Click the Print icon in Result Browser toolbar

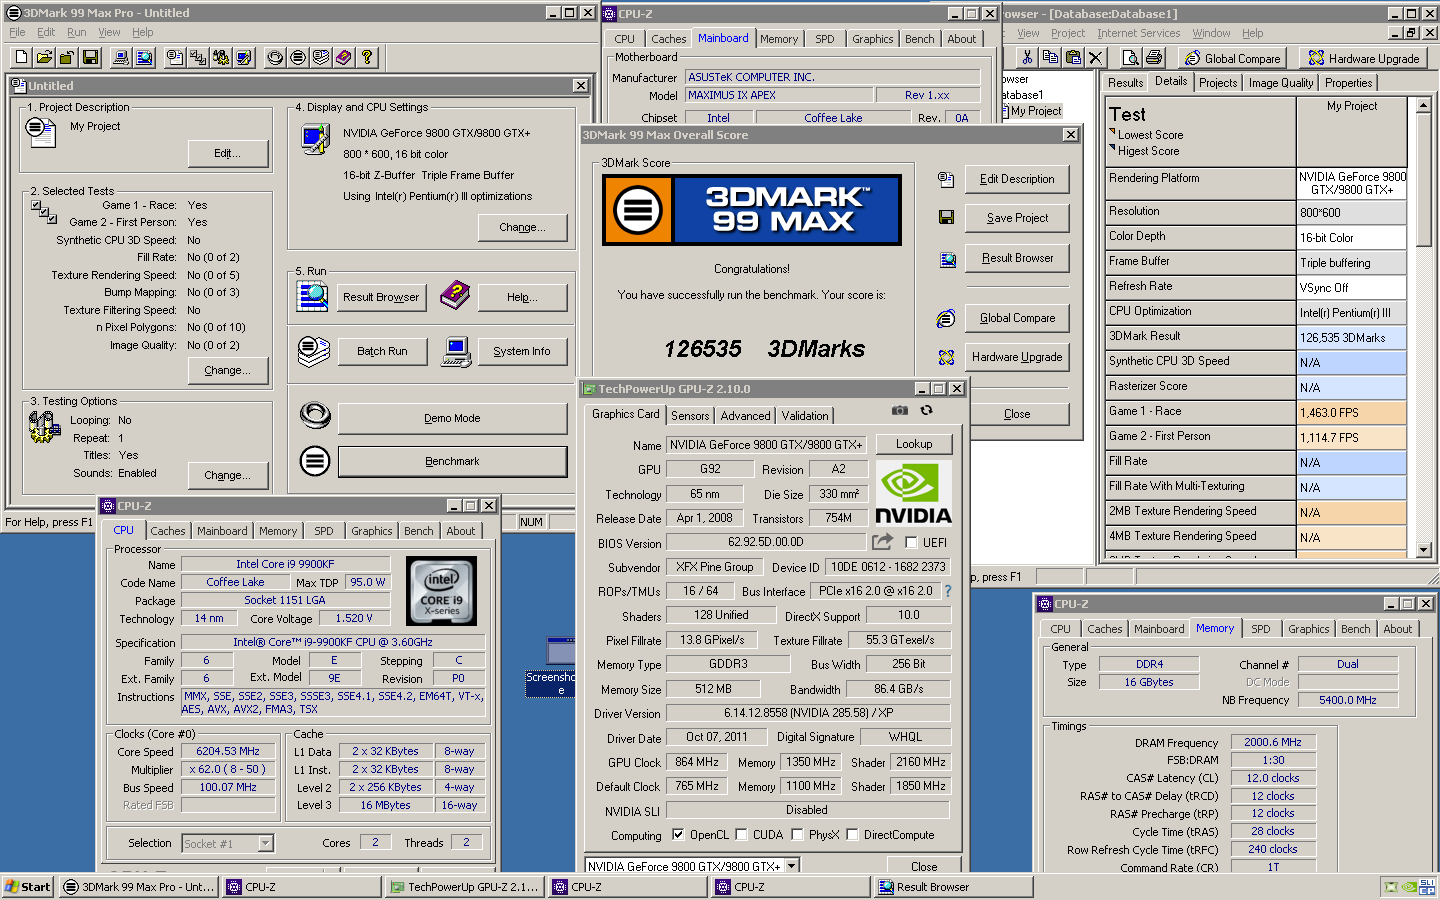(1154, 57)
